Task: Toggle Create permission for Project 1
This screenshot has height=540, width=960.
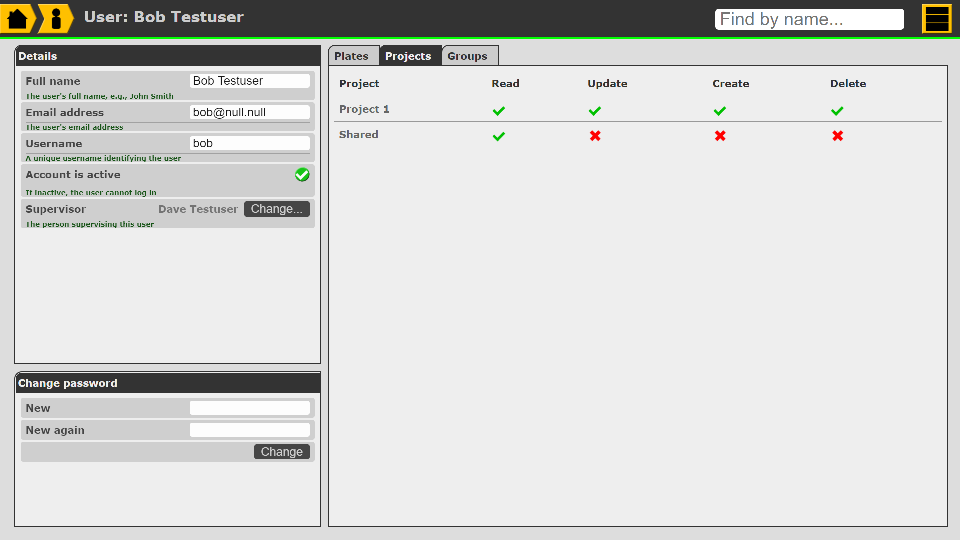Action: [x=720, y=111]
